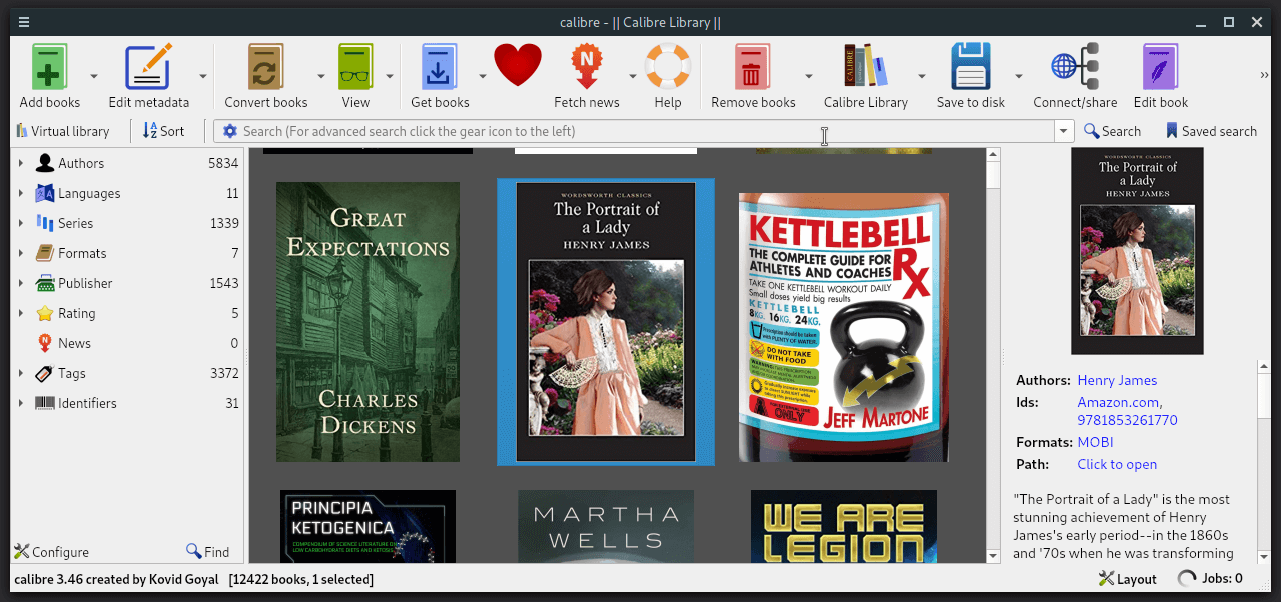Viewport: 1281px width, 602px height.
Task: Follow the Henry James author link
Action: click(1116, 380)
